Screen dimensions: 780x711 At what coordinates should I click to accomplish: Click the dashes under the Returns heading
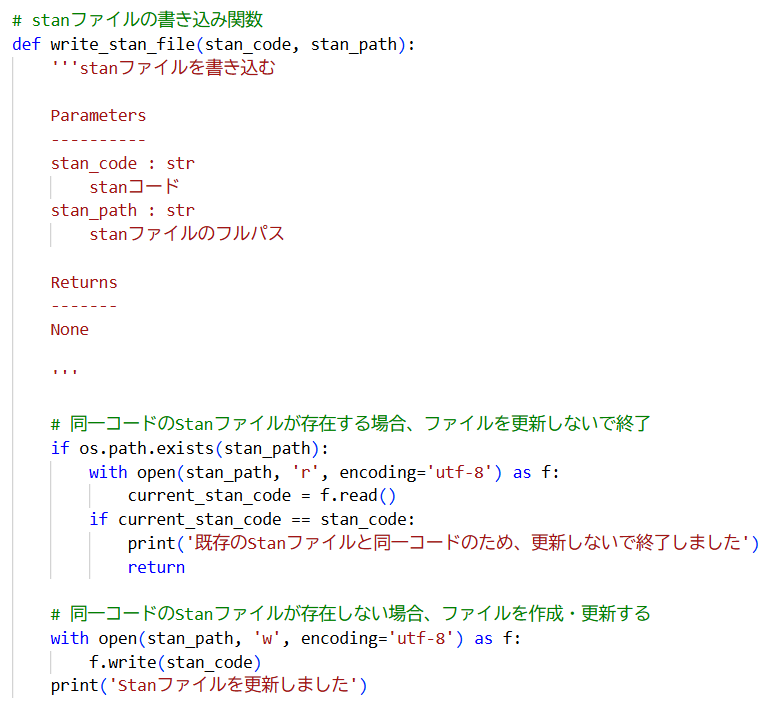click(84, 306)
